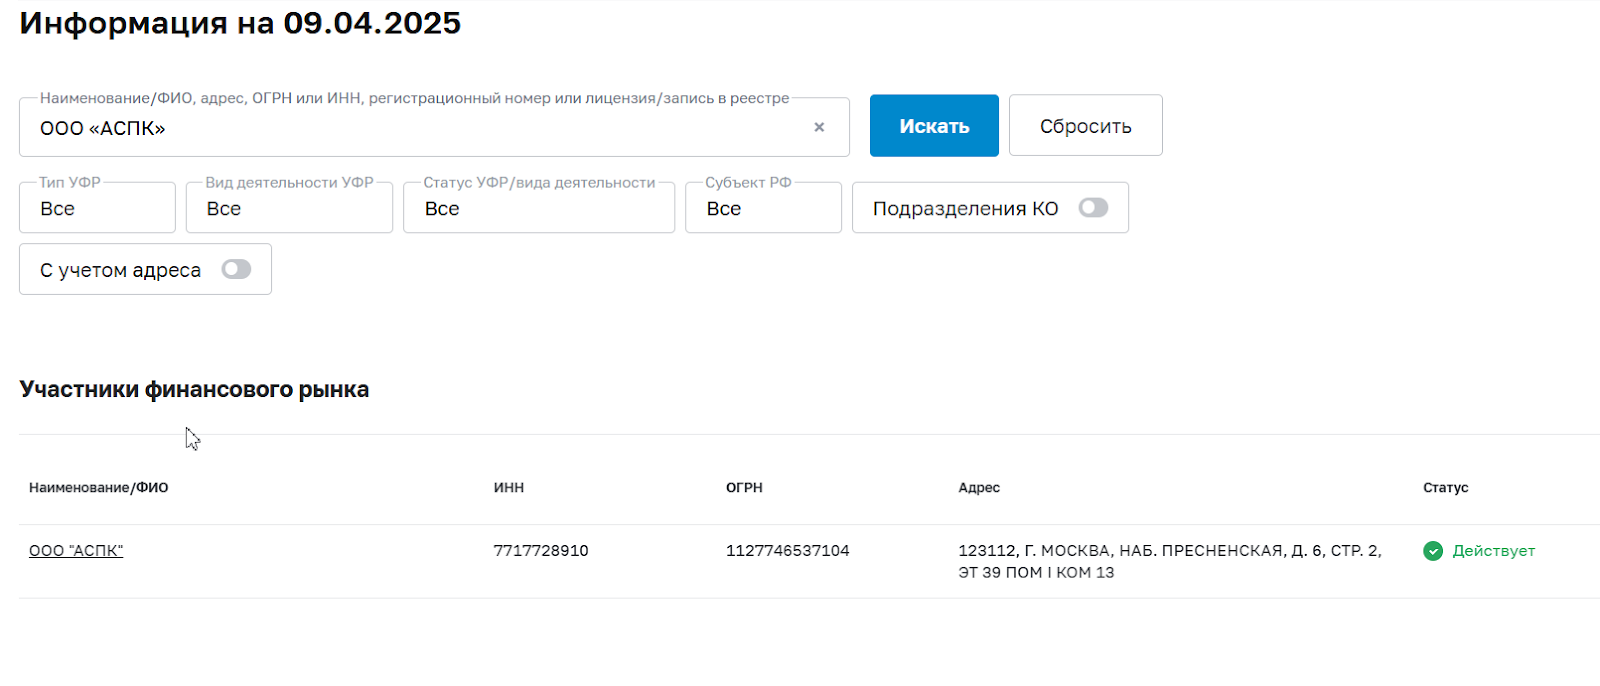
Task: Click the ОГРН column header
Action: pos(744,488)
